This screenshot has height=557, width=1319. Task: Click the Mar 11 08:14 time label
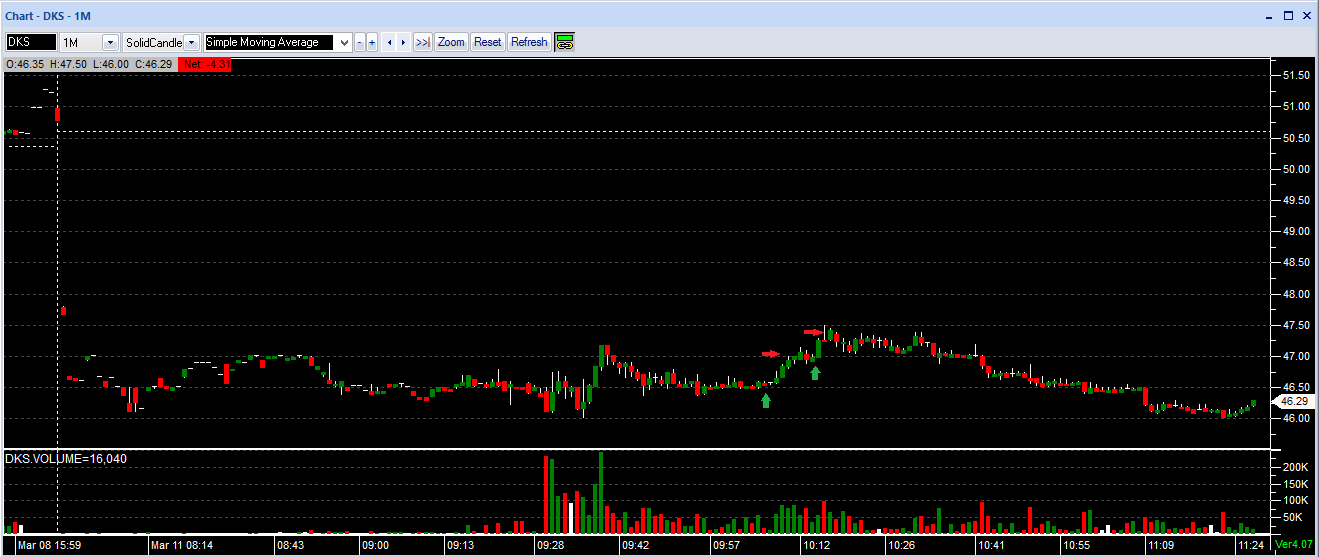[x=184, y=546]
